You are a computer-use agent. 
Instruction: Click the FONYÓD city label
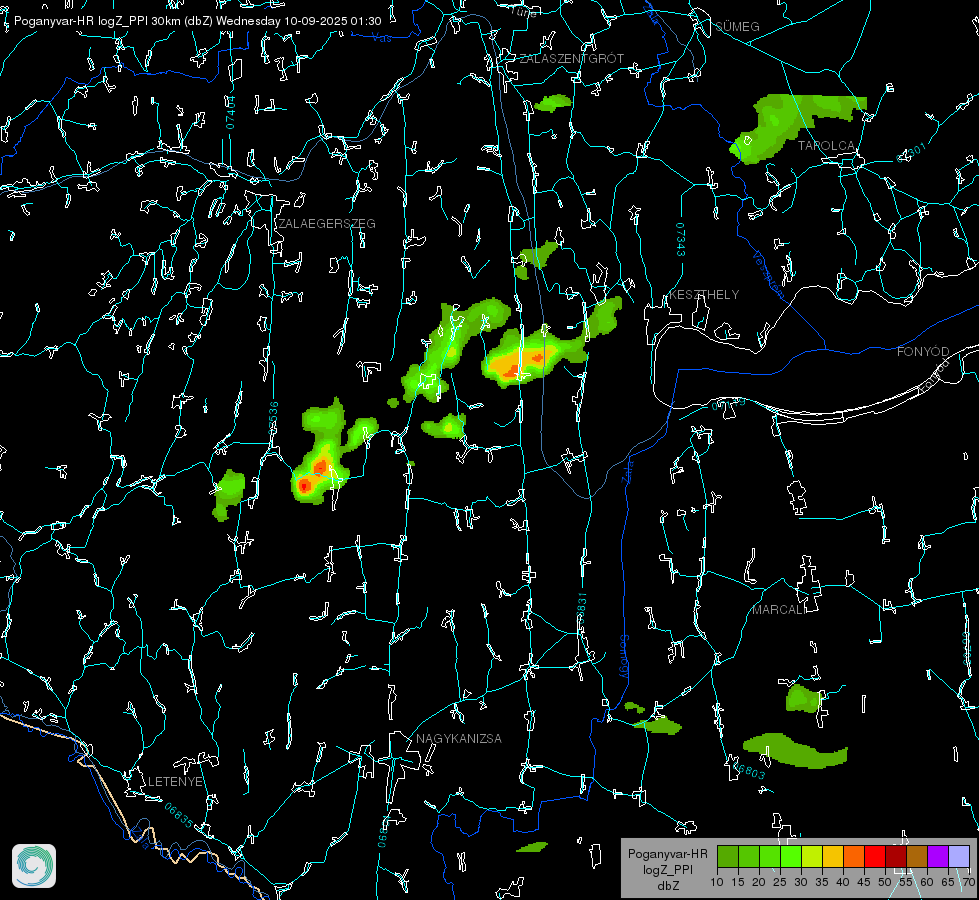point(923,352)
